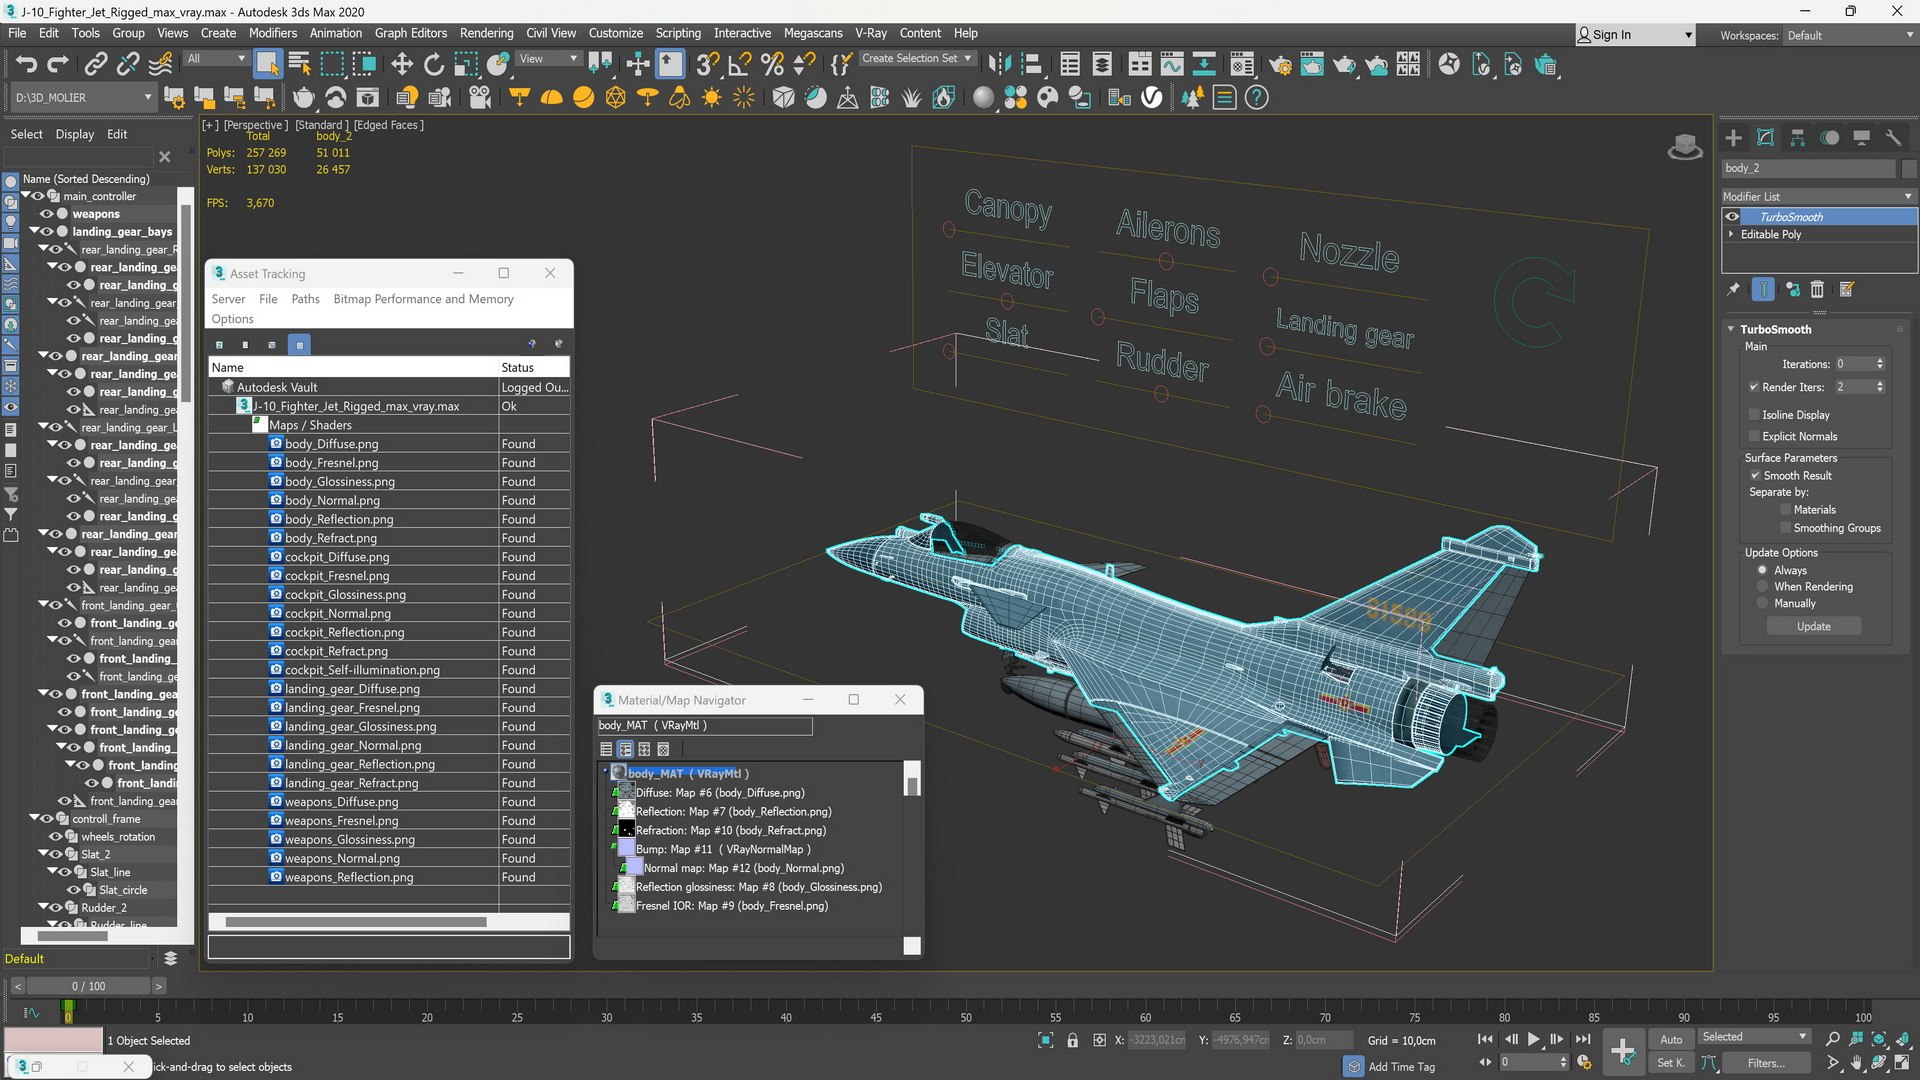Screen dimensions: 1920x1080
Task: Click Asset Tracking horizontal scrollbar
Action: (356, 922)
